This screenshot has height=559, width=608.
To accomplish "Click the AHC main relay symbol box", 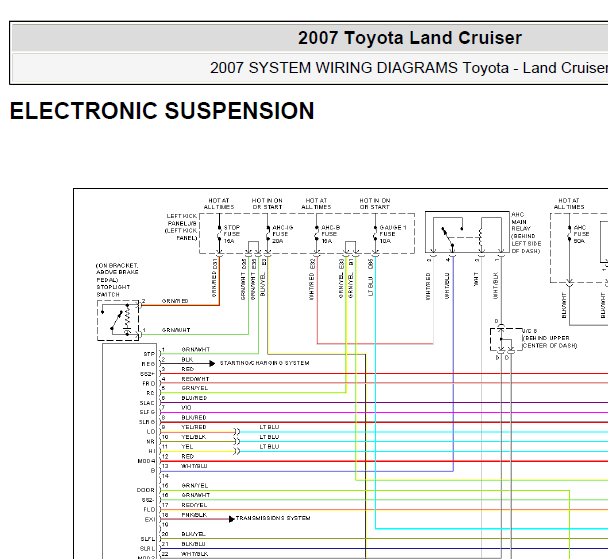I will coord(467,232).
